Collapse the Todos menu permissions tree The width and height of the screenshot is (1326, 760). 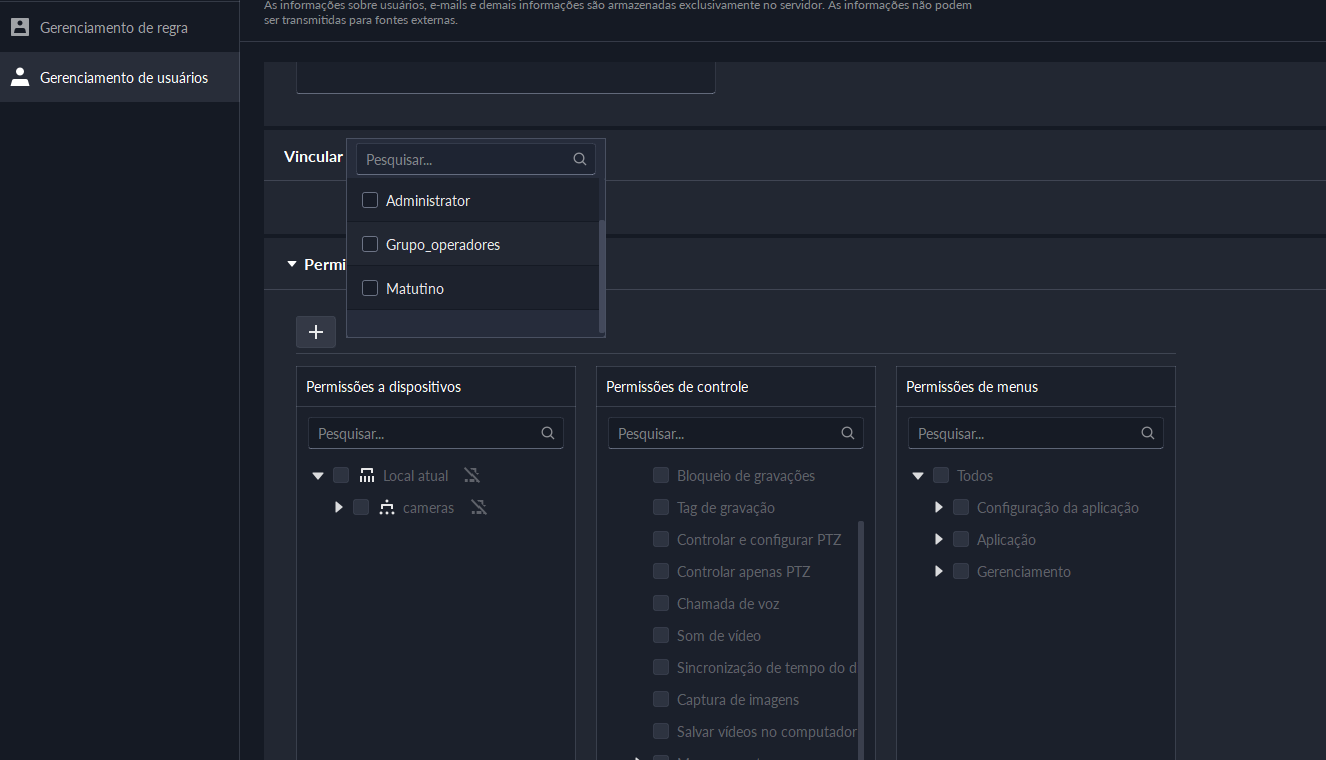[x=918, y=476]
